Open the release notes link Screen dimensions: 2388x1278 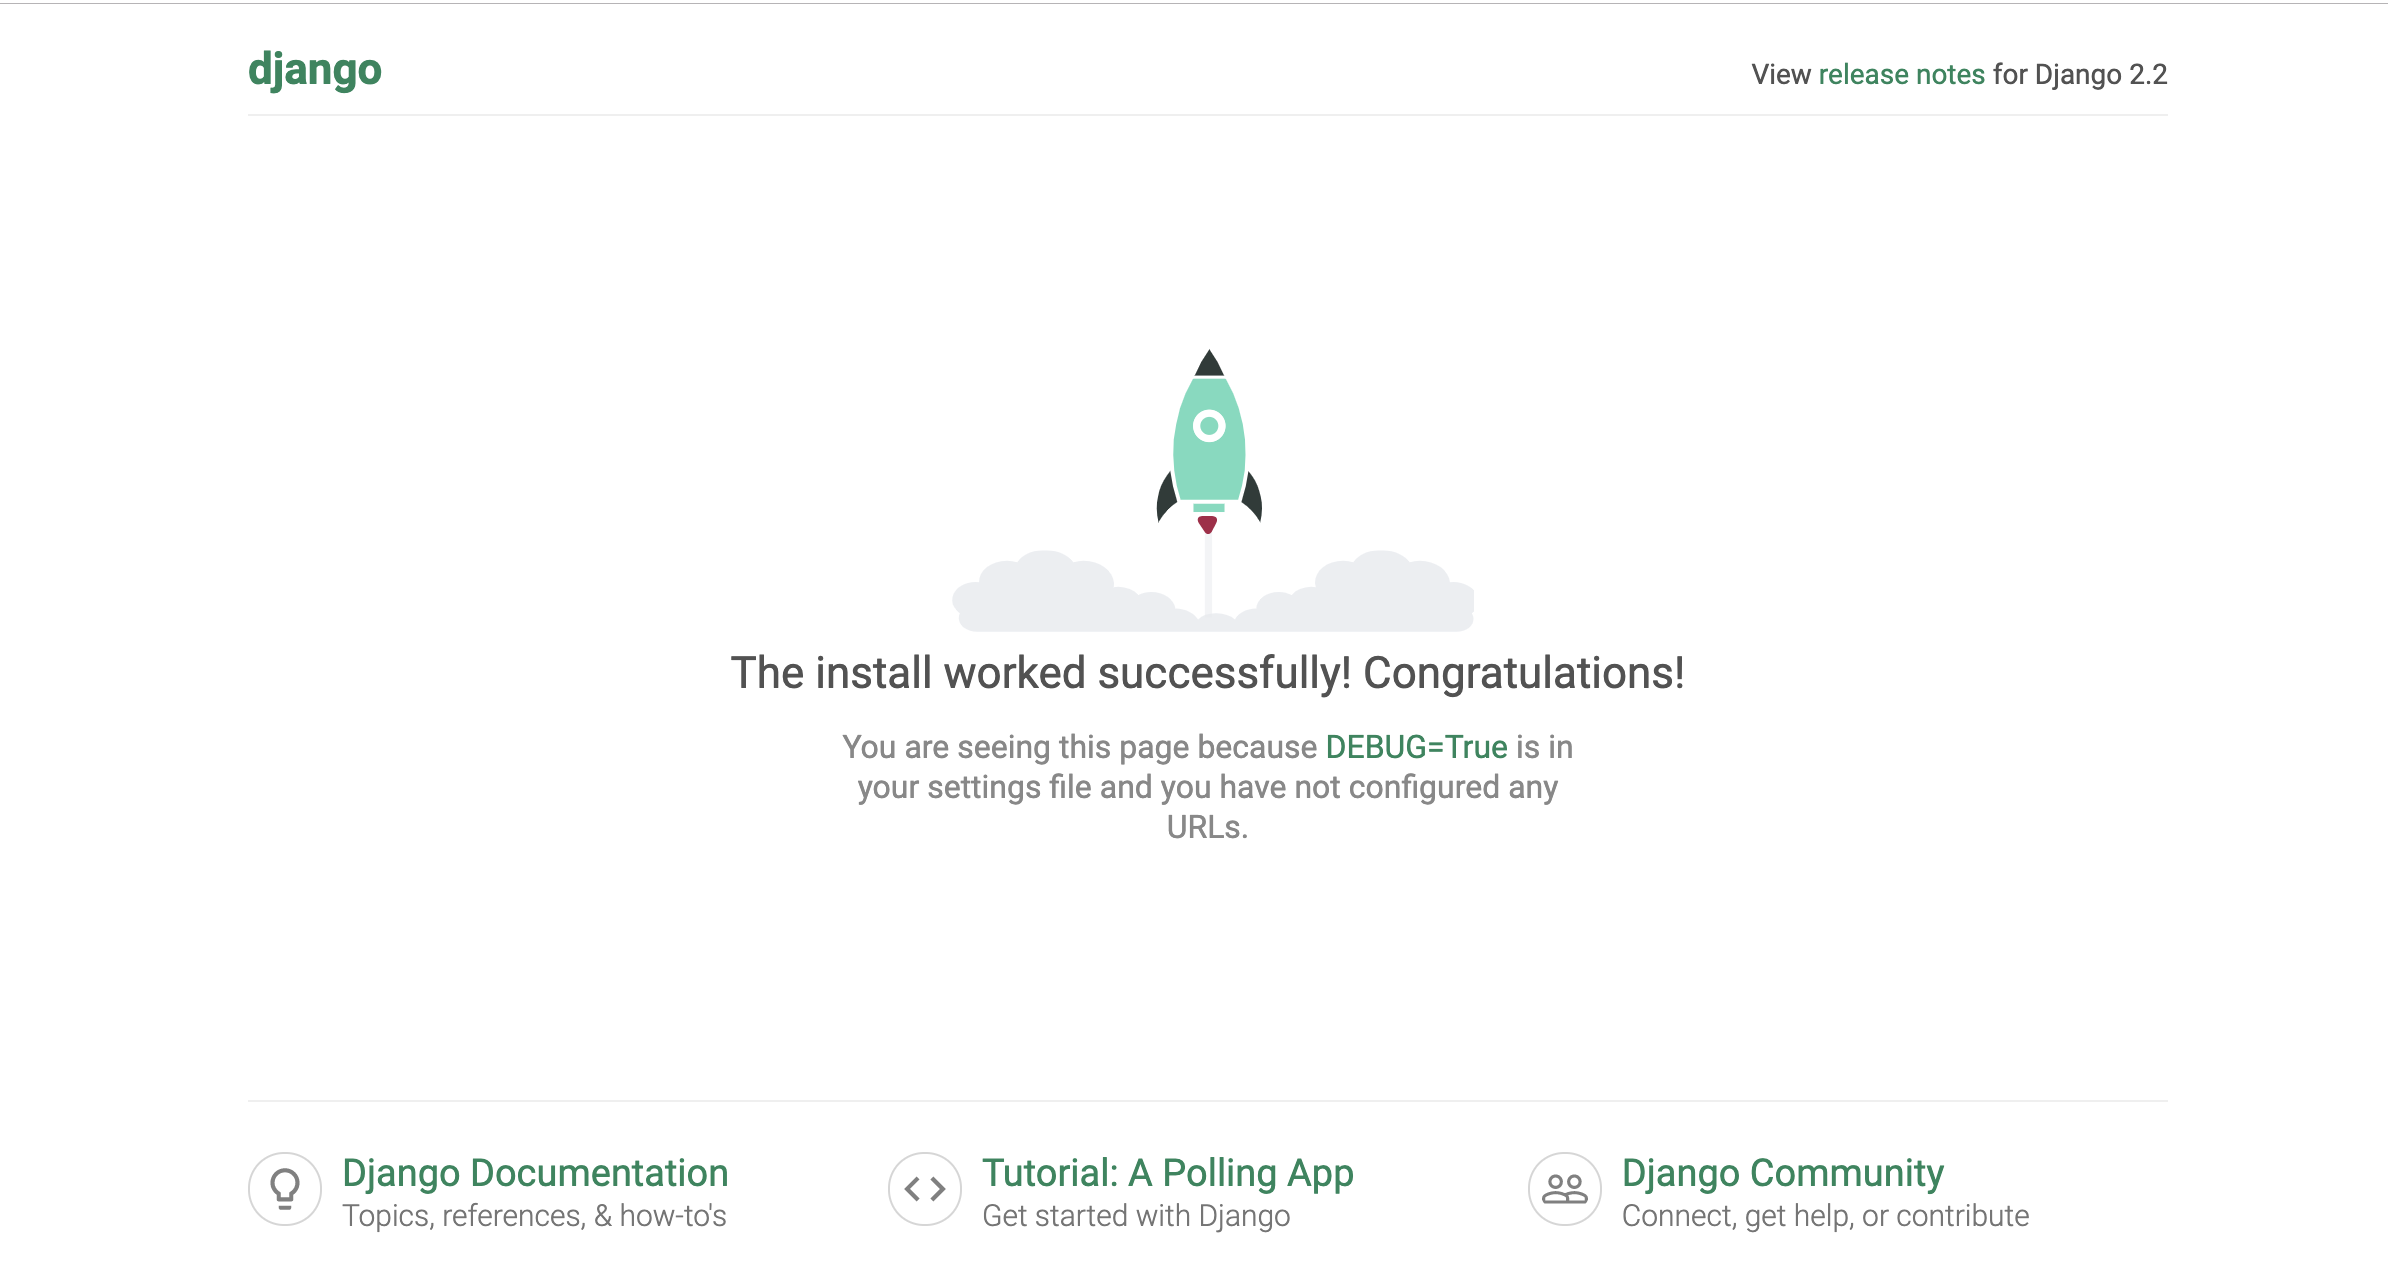click(1901, 74)
